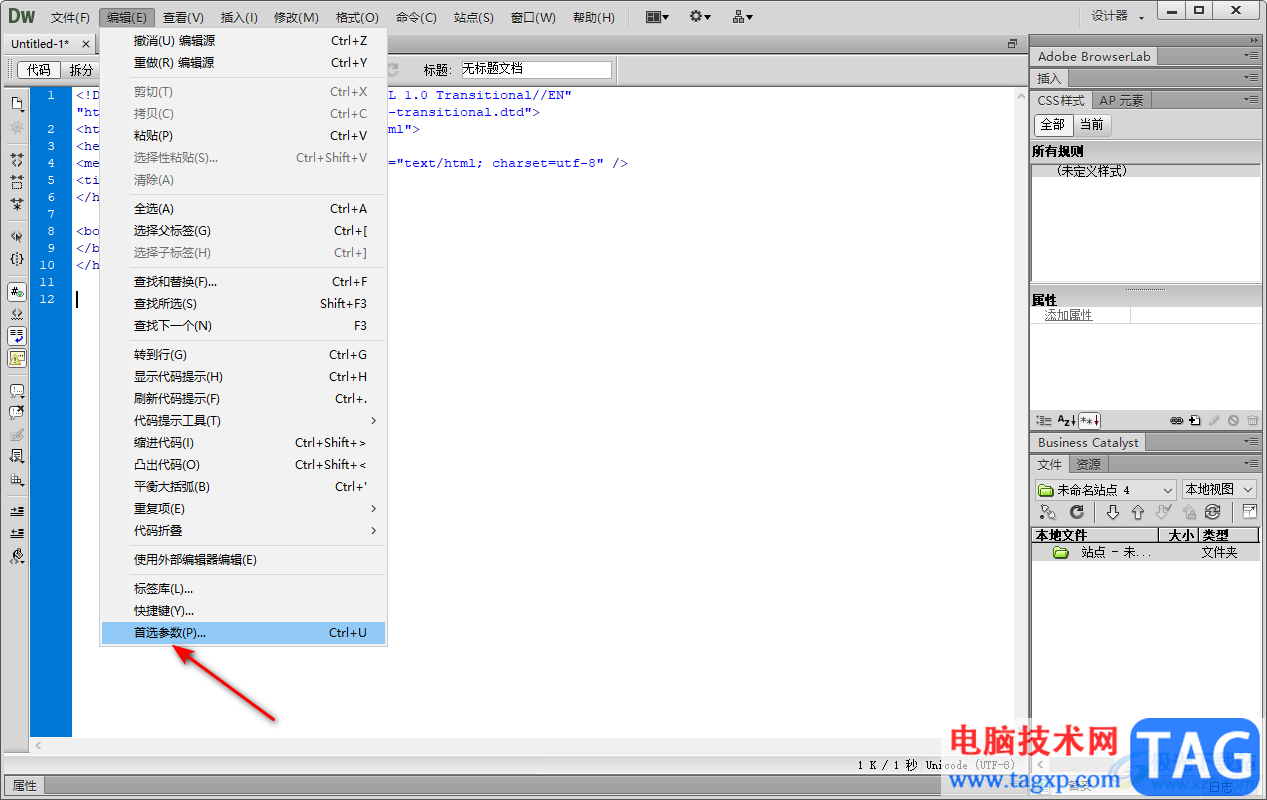Open the 属性 panel bar at bottom

[x=24, y=786]
